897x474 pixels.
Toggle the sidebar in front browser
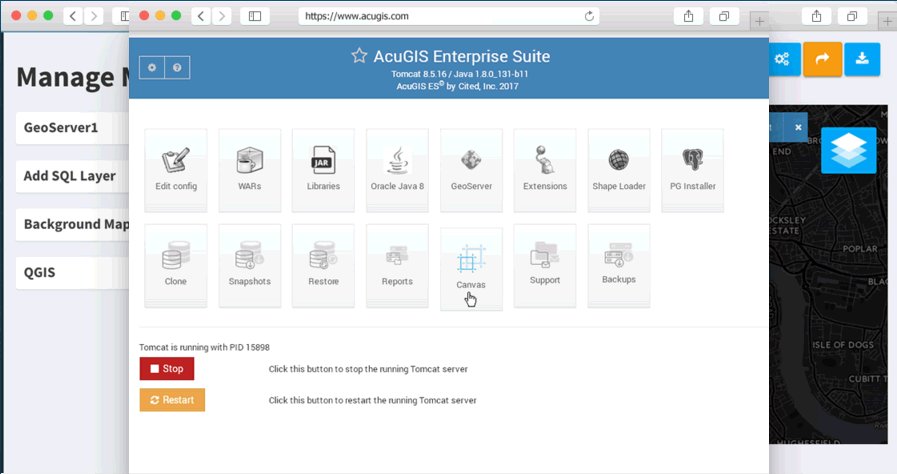[x=255, y=16]
